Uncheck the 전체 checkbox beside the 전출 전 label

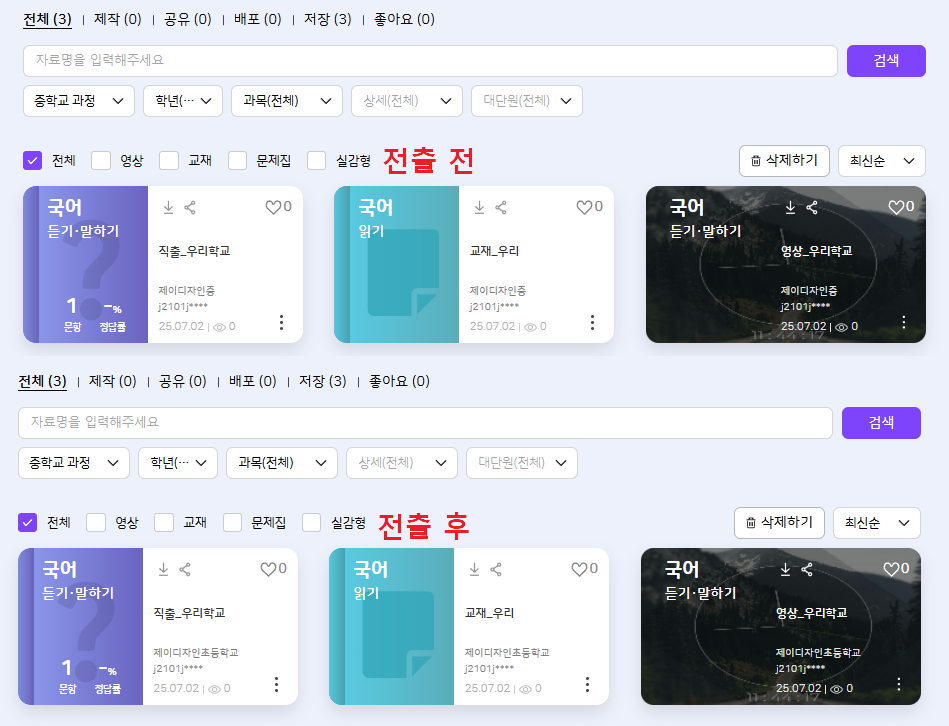(33, 160)
